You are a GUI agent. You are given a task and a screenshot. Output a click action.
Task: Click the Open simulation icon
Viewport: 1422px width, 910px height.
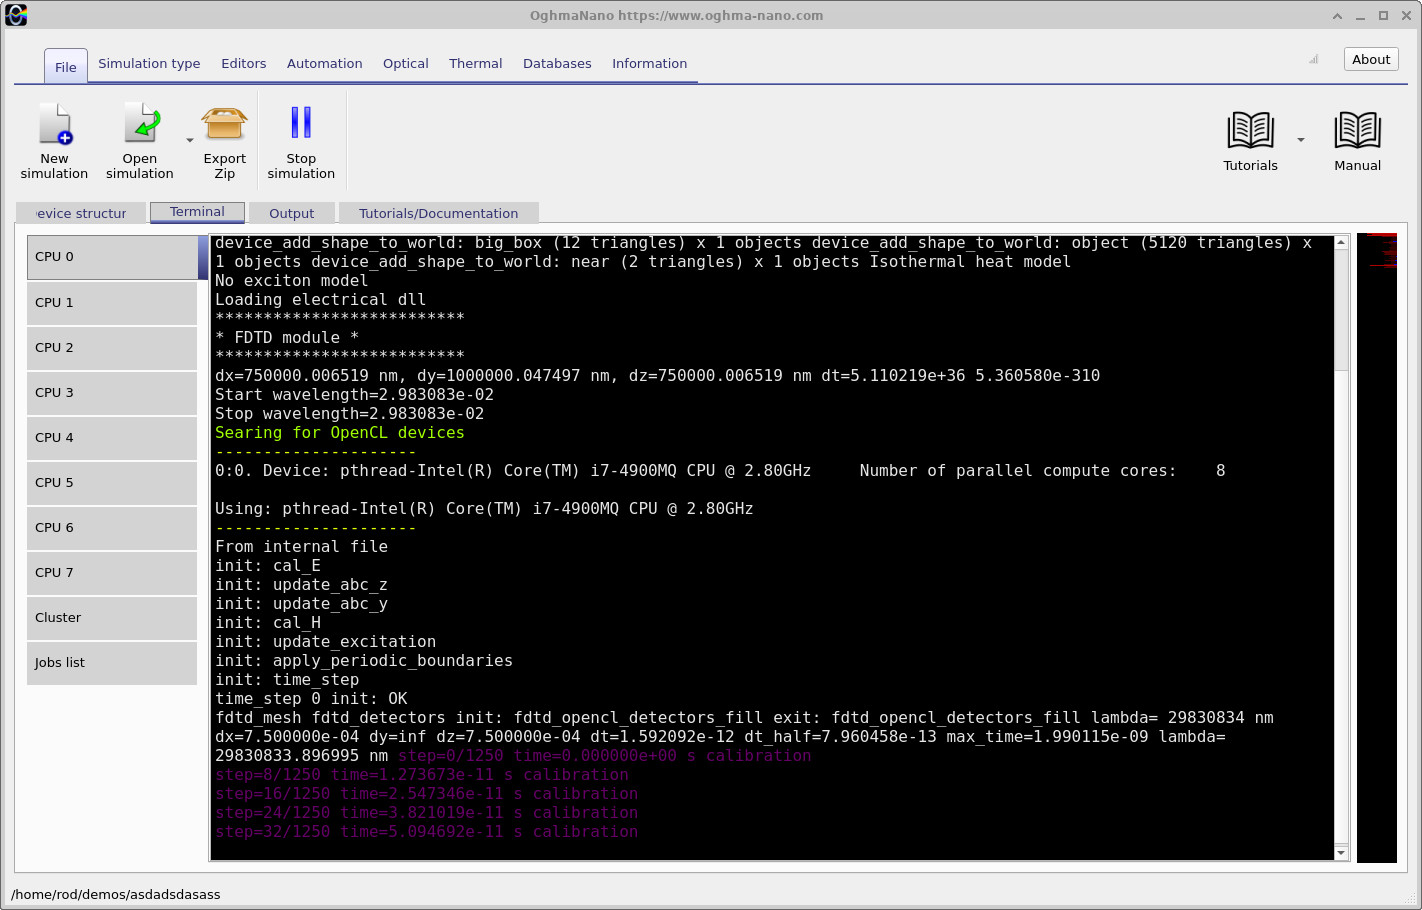[141, 124]
